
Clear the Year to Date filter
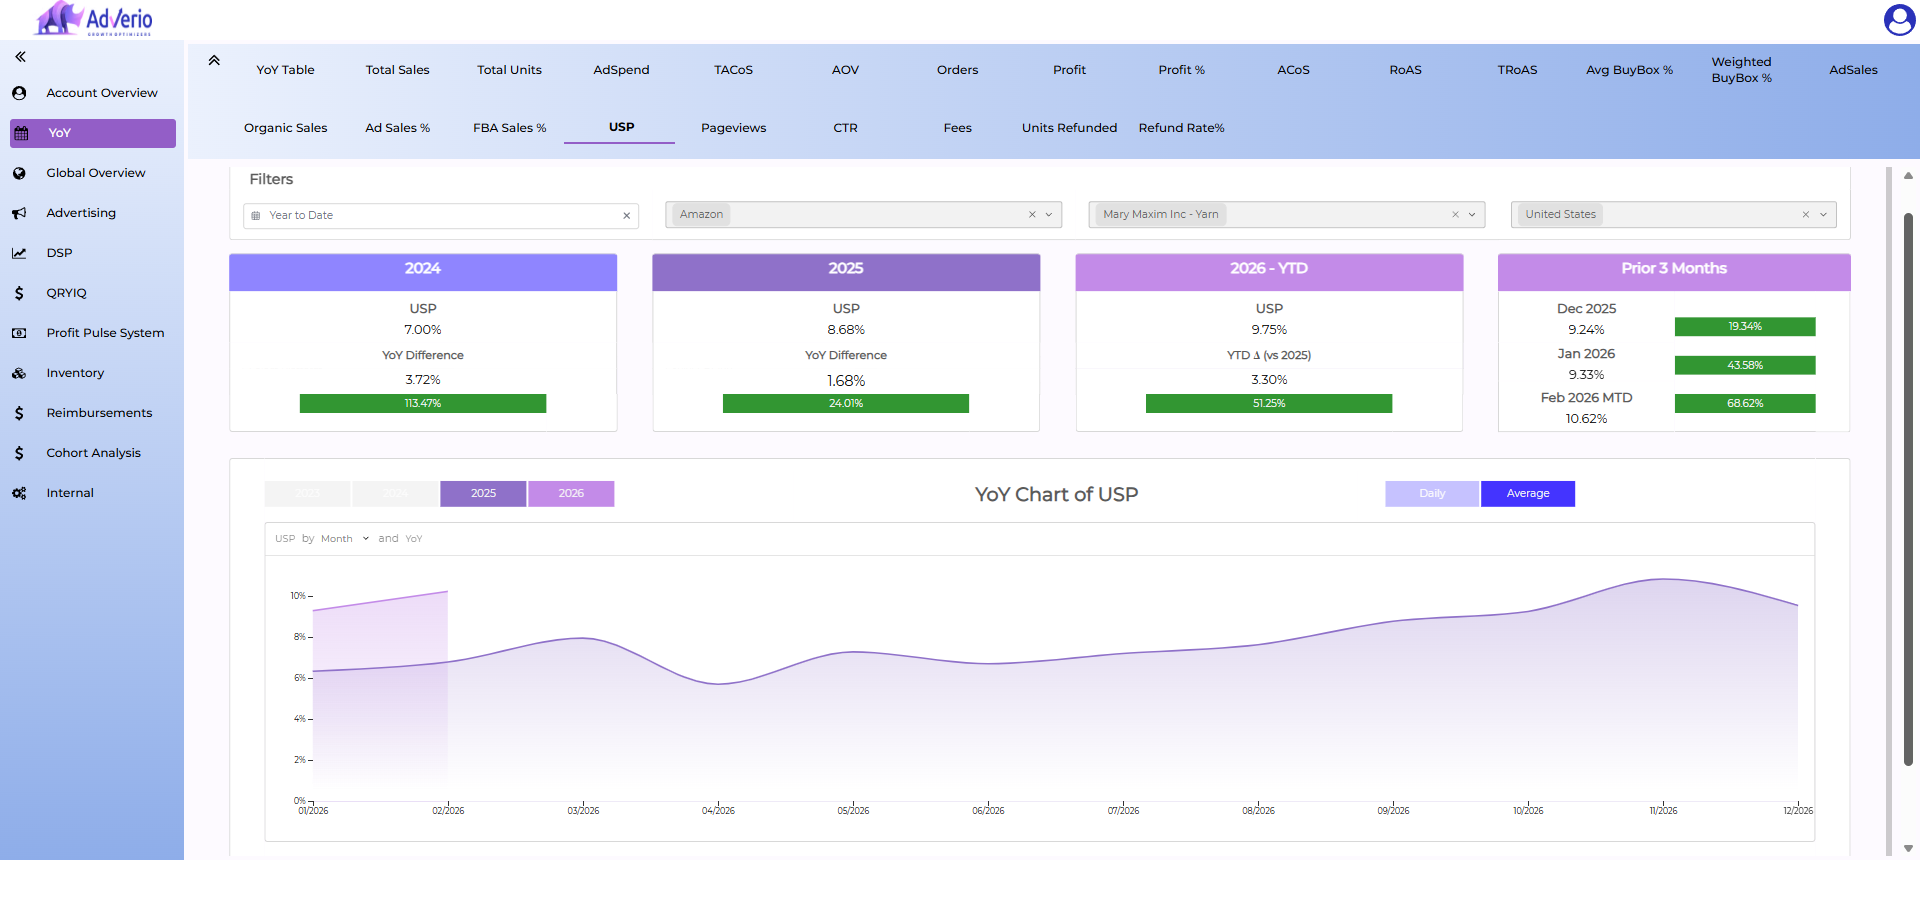pyautogui.click(x=627, y=216)
